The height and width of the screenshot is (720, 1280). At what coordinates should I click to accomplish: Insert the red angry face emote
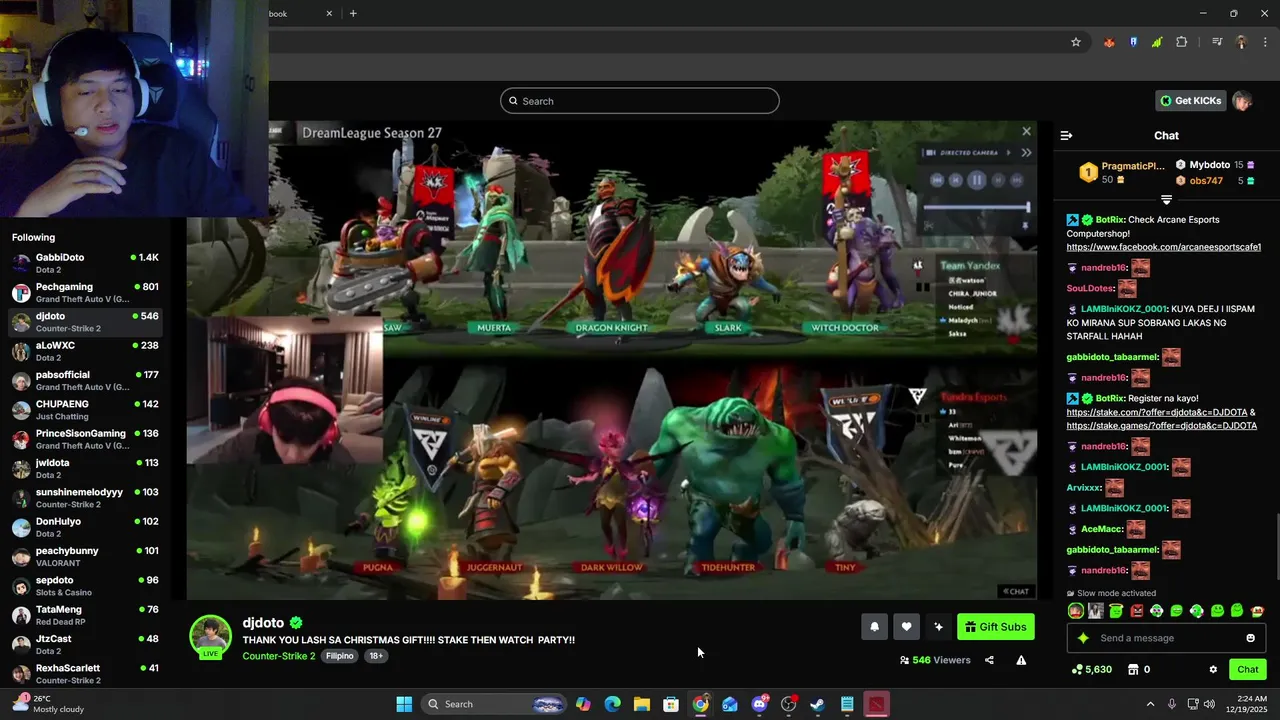tap(1136, 611)
